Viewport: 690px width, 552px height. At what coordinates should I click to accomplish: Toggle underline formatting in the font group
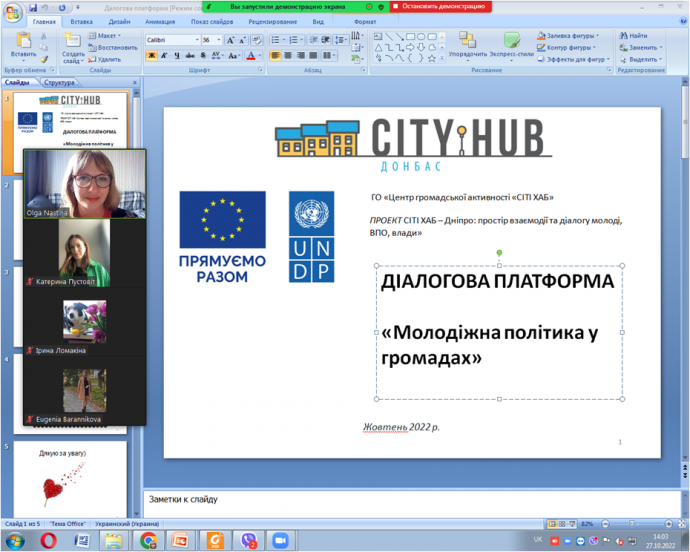tap(178, 56)
